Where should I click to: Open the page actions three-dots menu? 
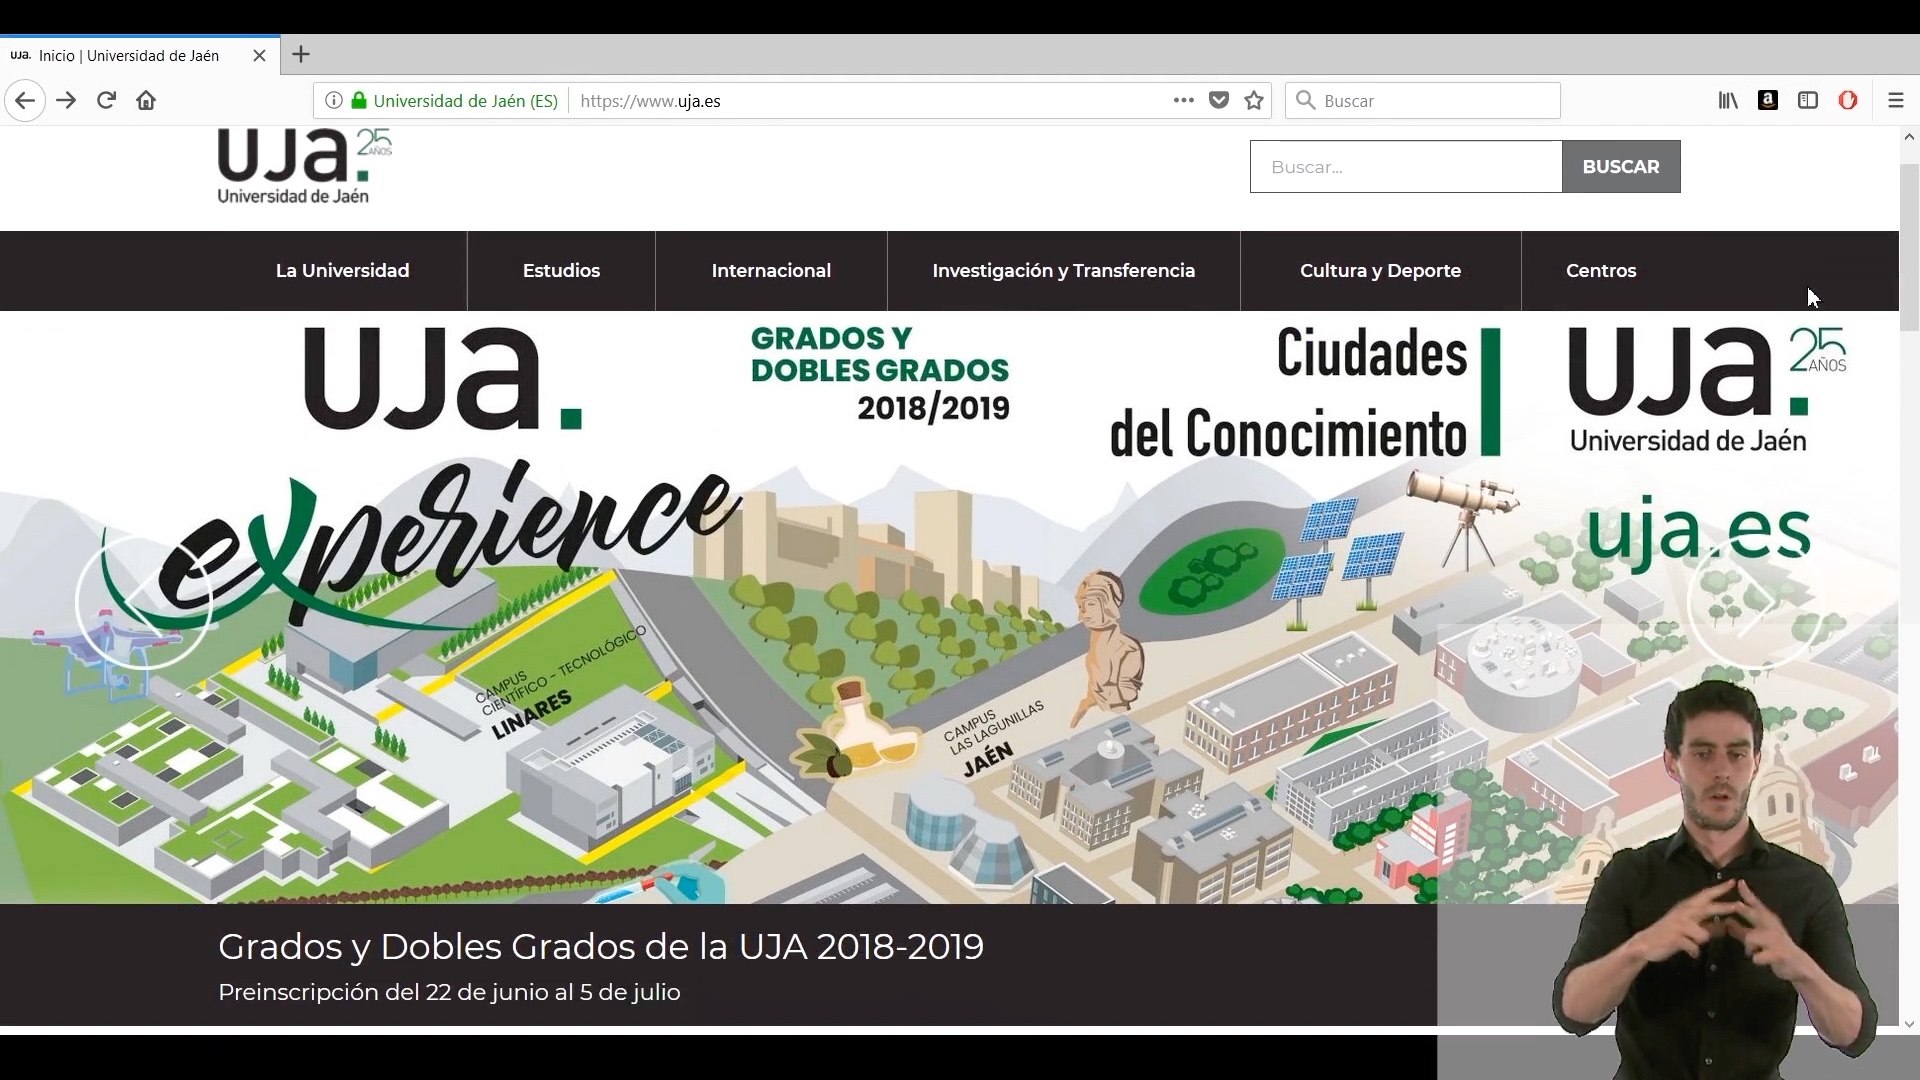pyautogui.click(x=1184, y=100)
